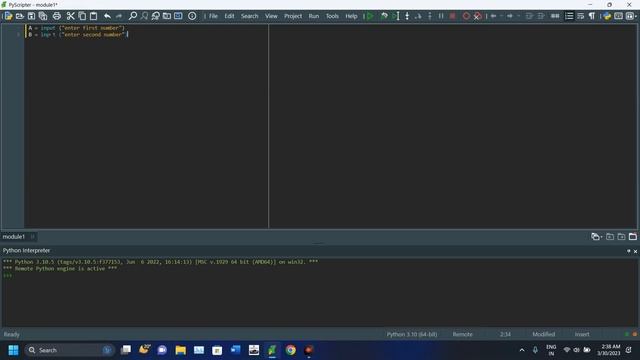Print the file using the printer icon
The image size is (640, 360).
(57, 16)
